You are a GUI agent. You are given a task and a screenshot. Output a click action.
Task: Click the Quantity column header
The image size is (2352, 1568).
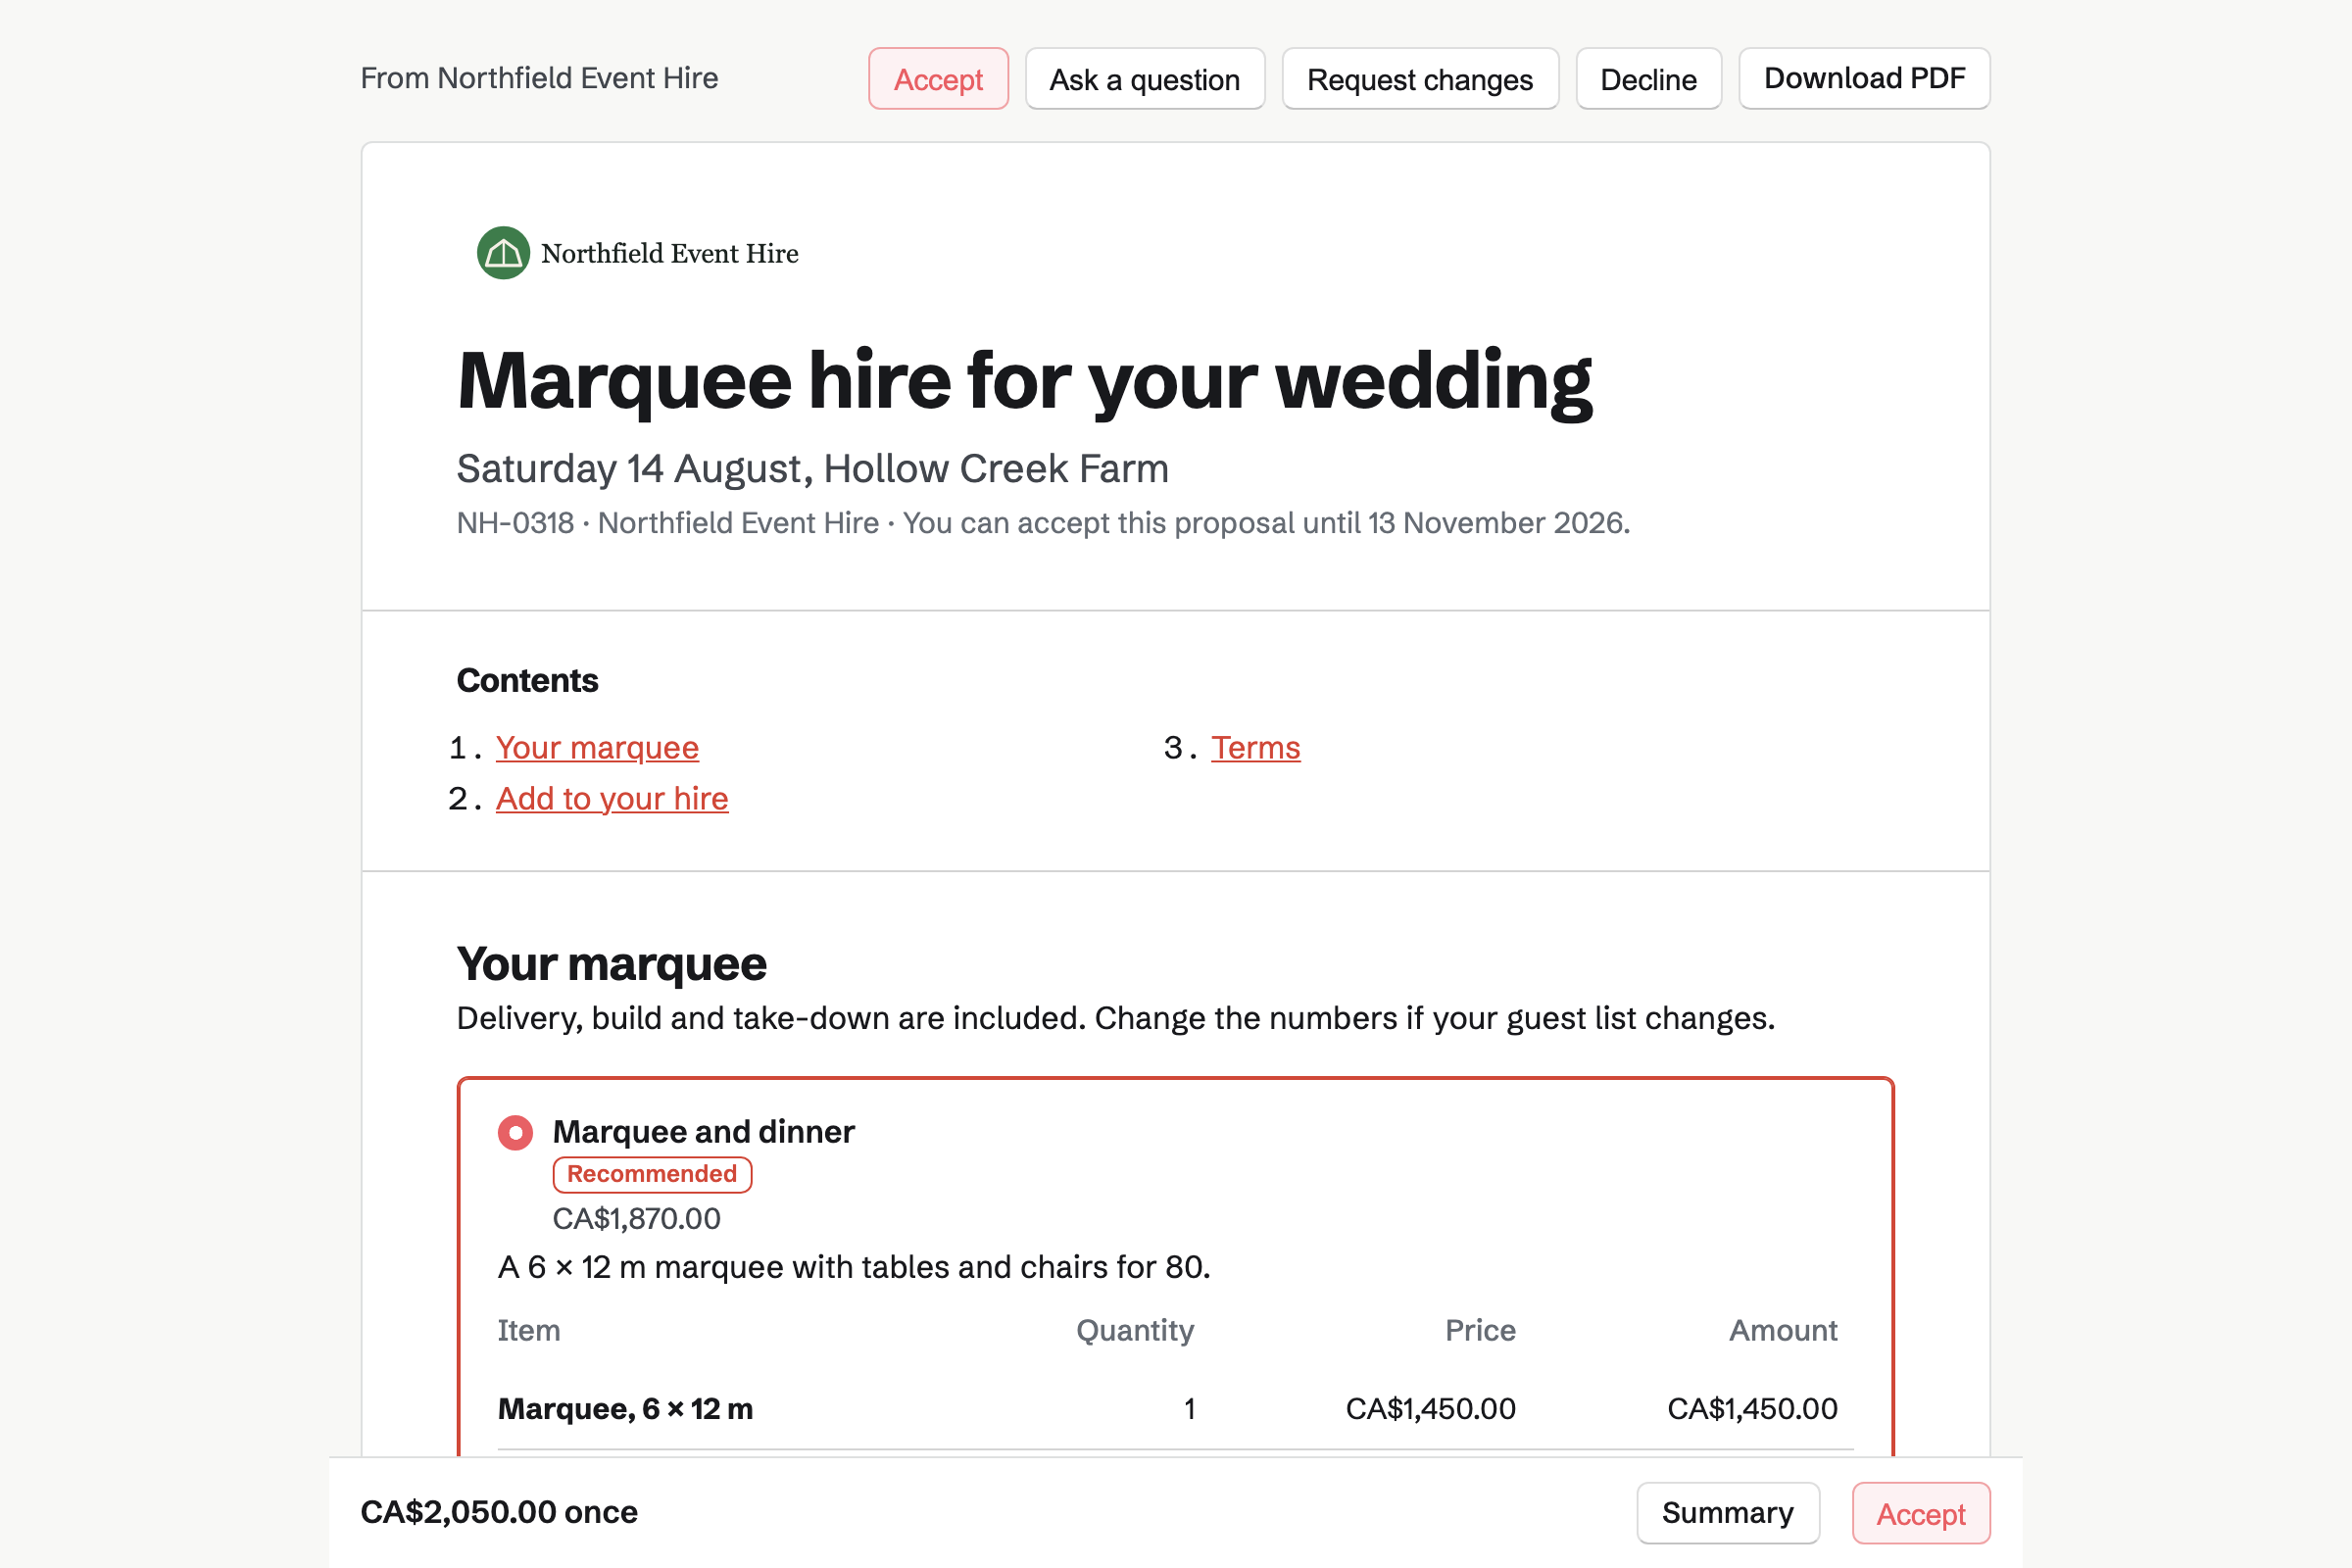coord(1135,1331)
